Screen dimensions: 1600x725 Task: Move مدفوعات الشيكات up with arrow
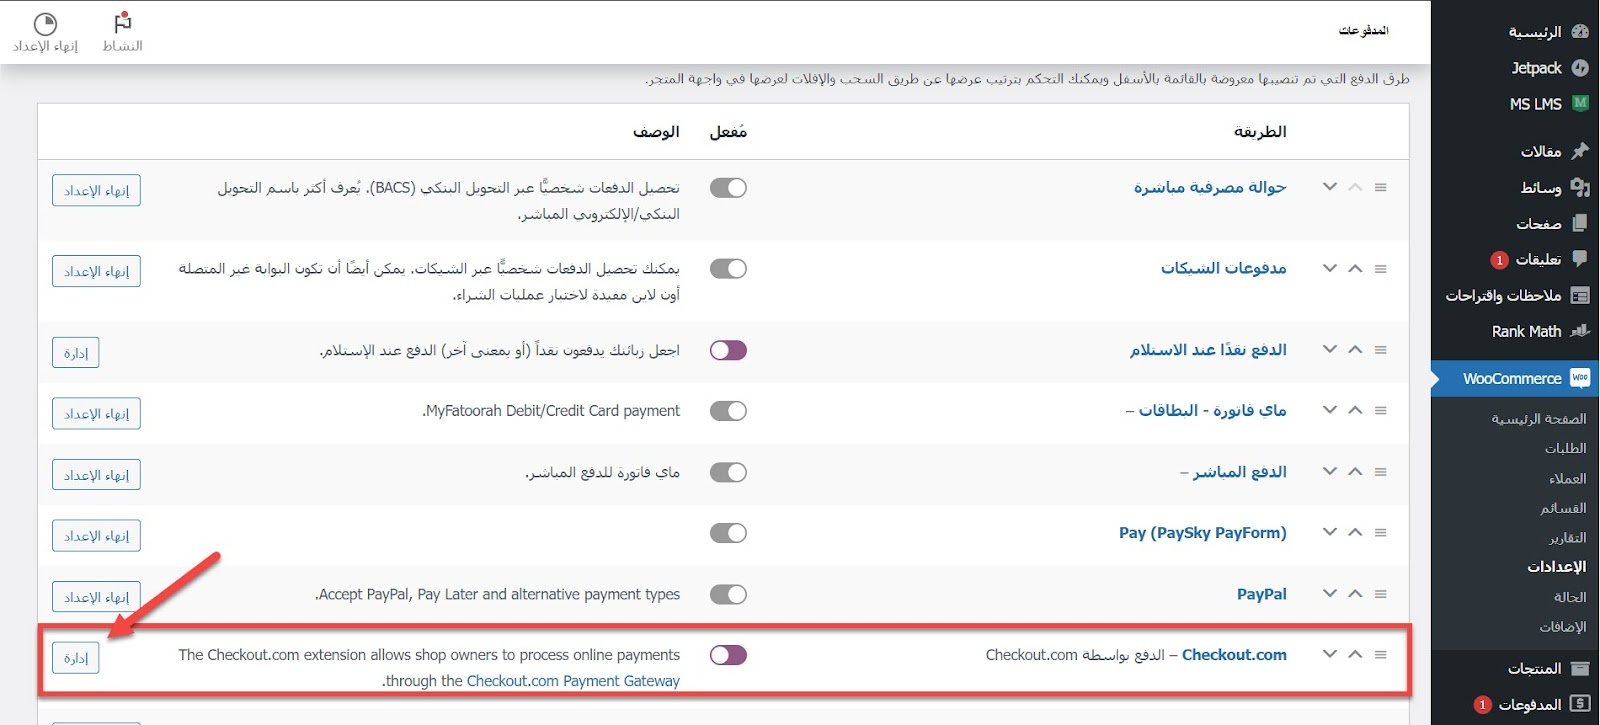(x=1355, y=268)
